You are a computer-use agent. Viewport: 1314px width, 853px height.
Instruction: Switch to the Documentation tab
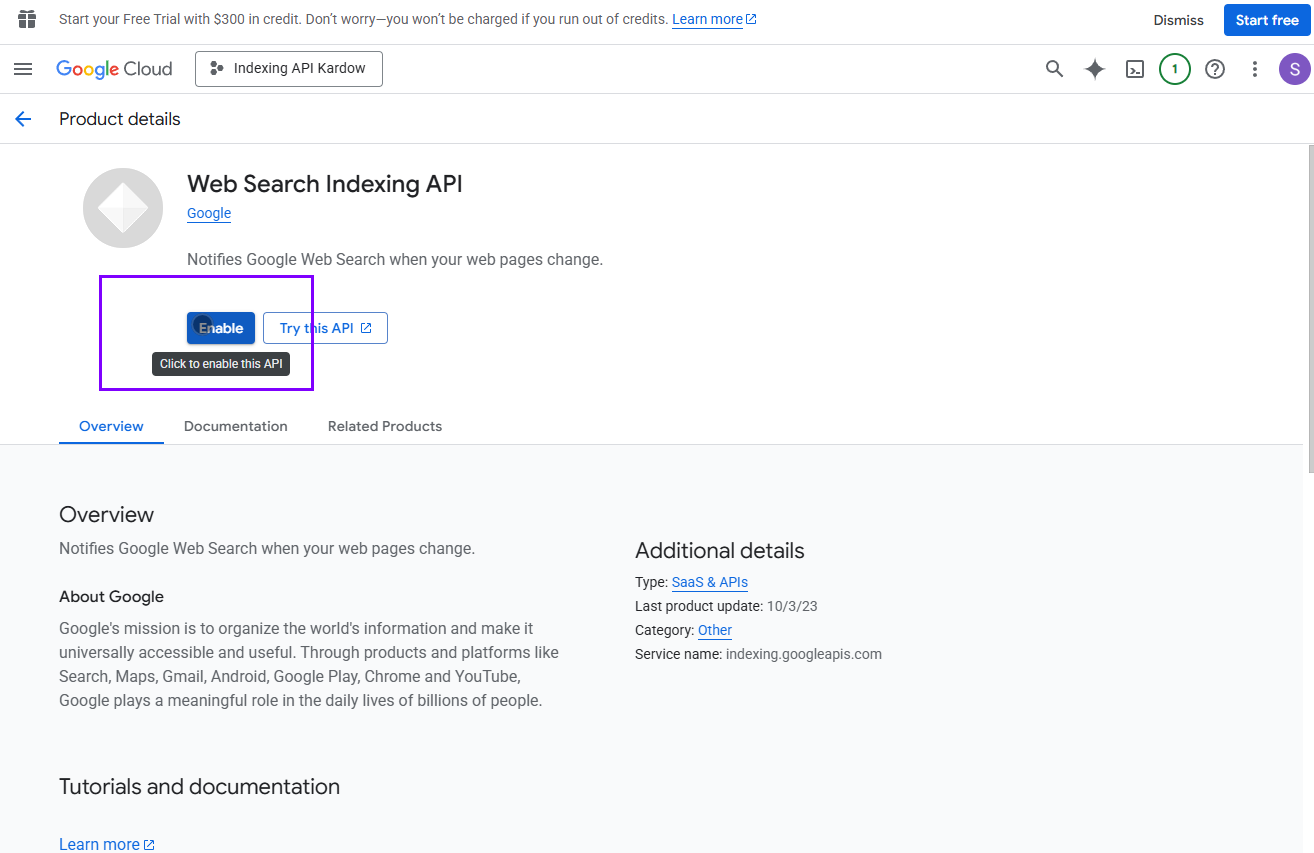click(x=235, y=426)
